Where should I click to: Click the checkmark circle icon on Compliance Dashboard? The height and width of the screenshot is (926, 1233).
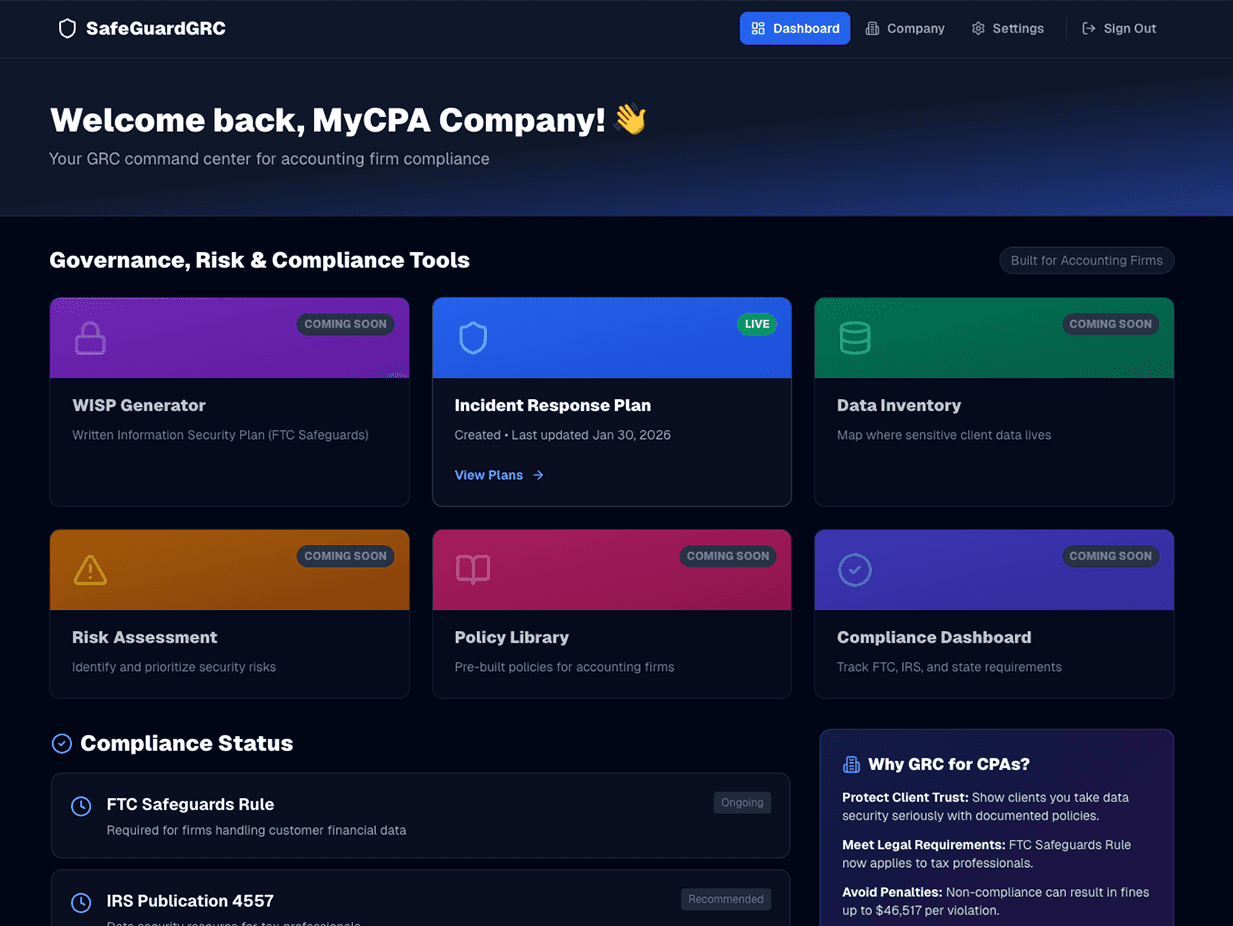click(855, 570)
